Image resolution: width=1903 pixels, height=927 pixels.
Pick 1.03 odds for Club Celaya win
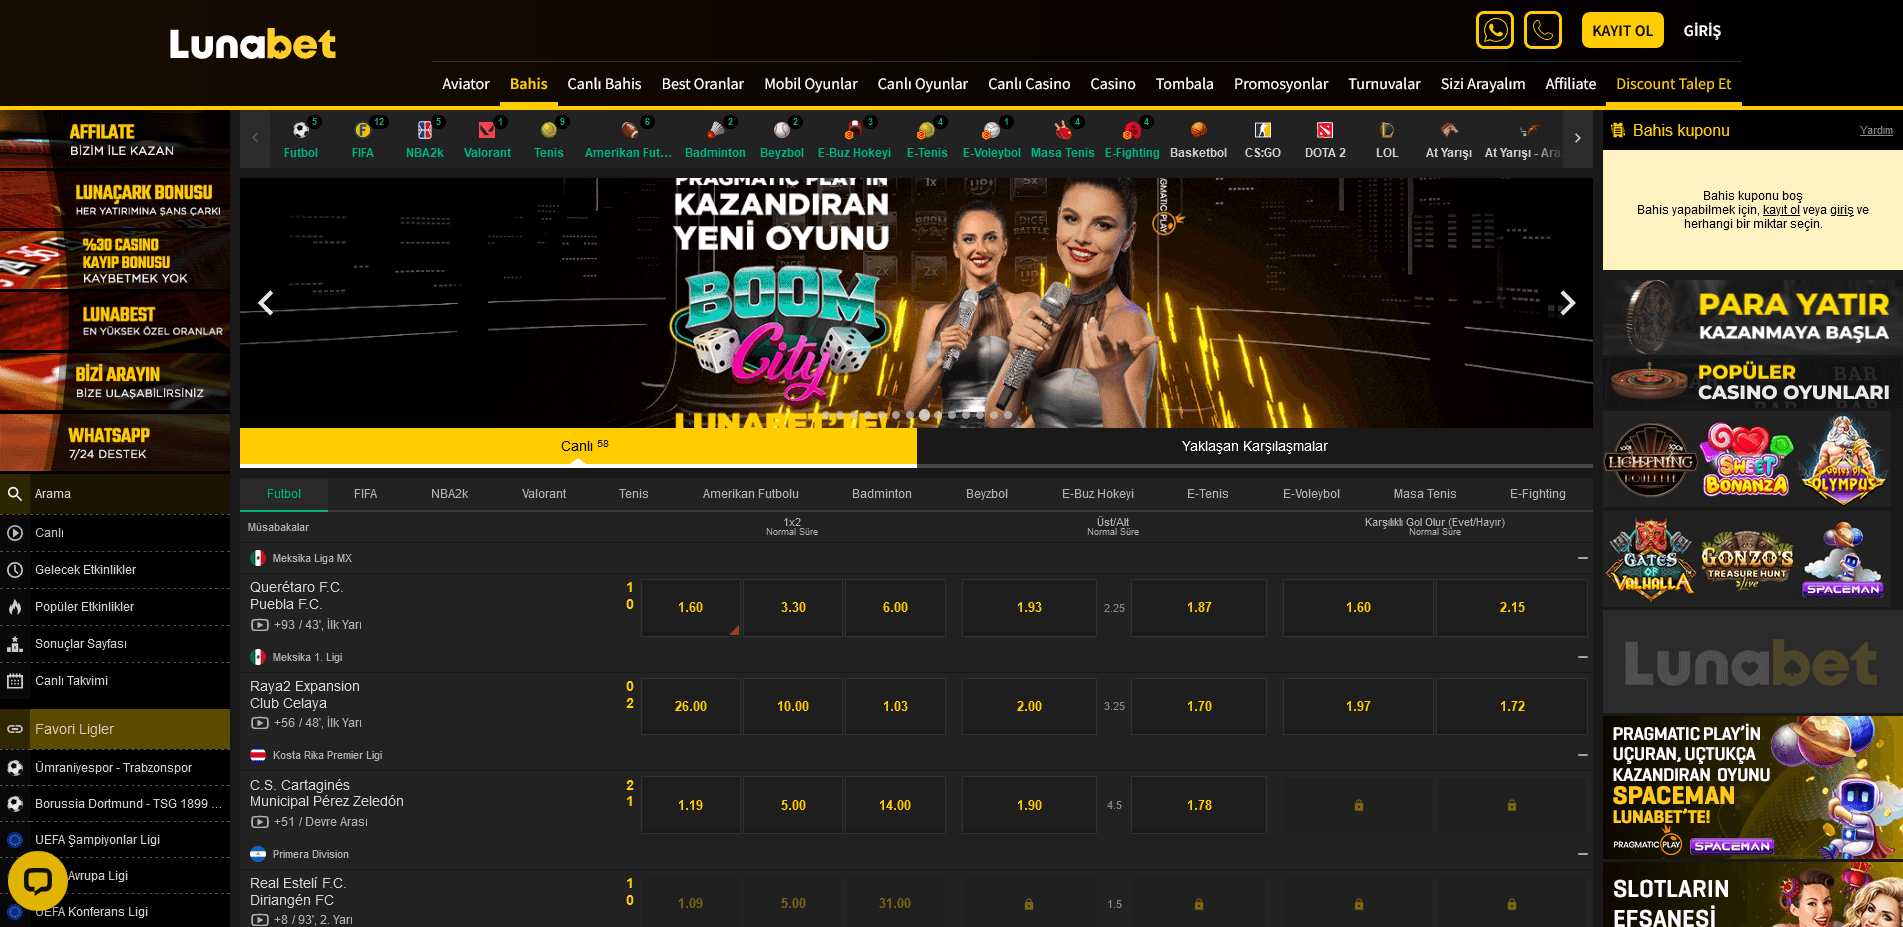(895, 706)
